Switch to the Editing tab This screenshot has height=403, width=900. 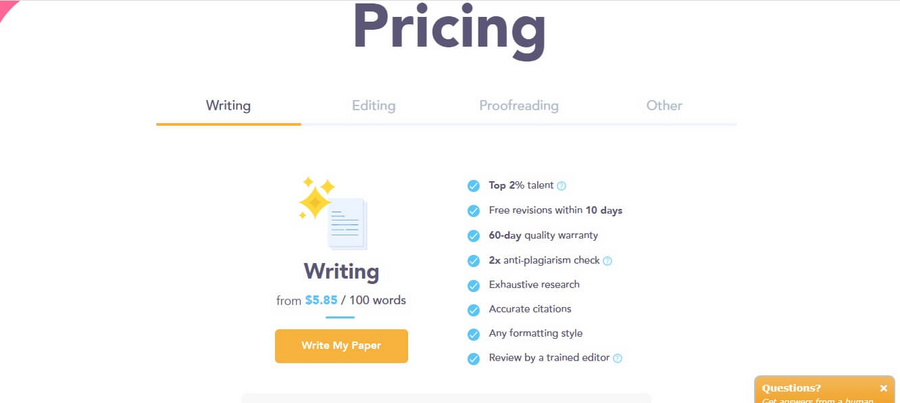point(374,106)
